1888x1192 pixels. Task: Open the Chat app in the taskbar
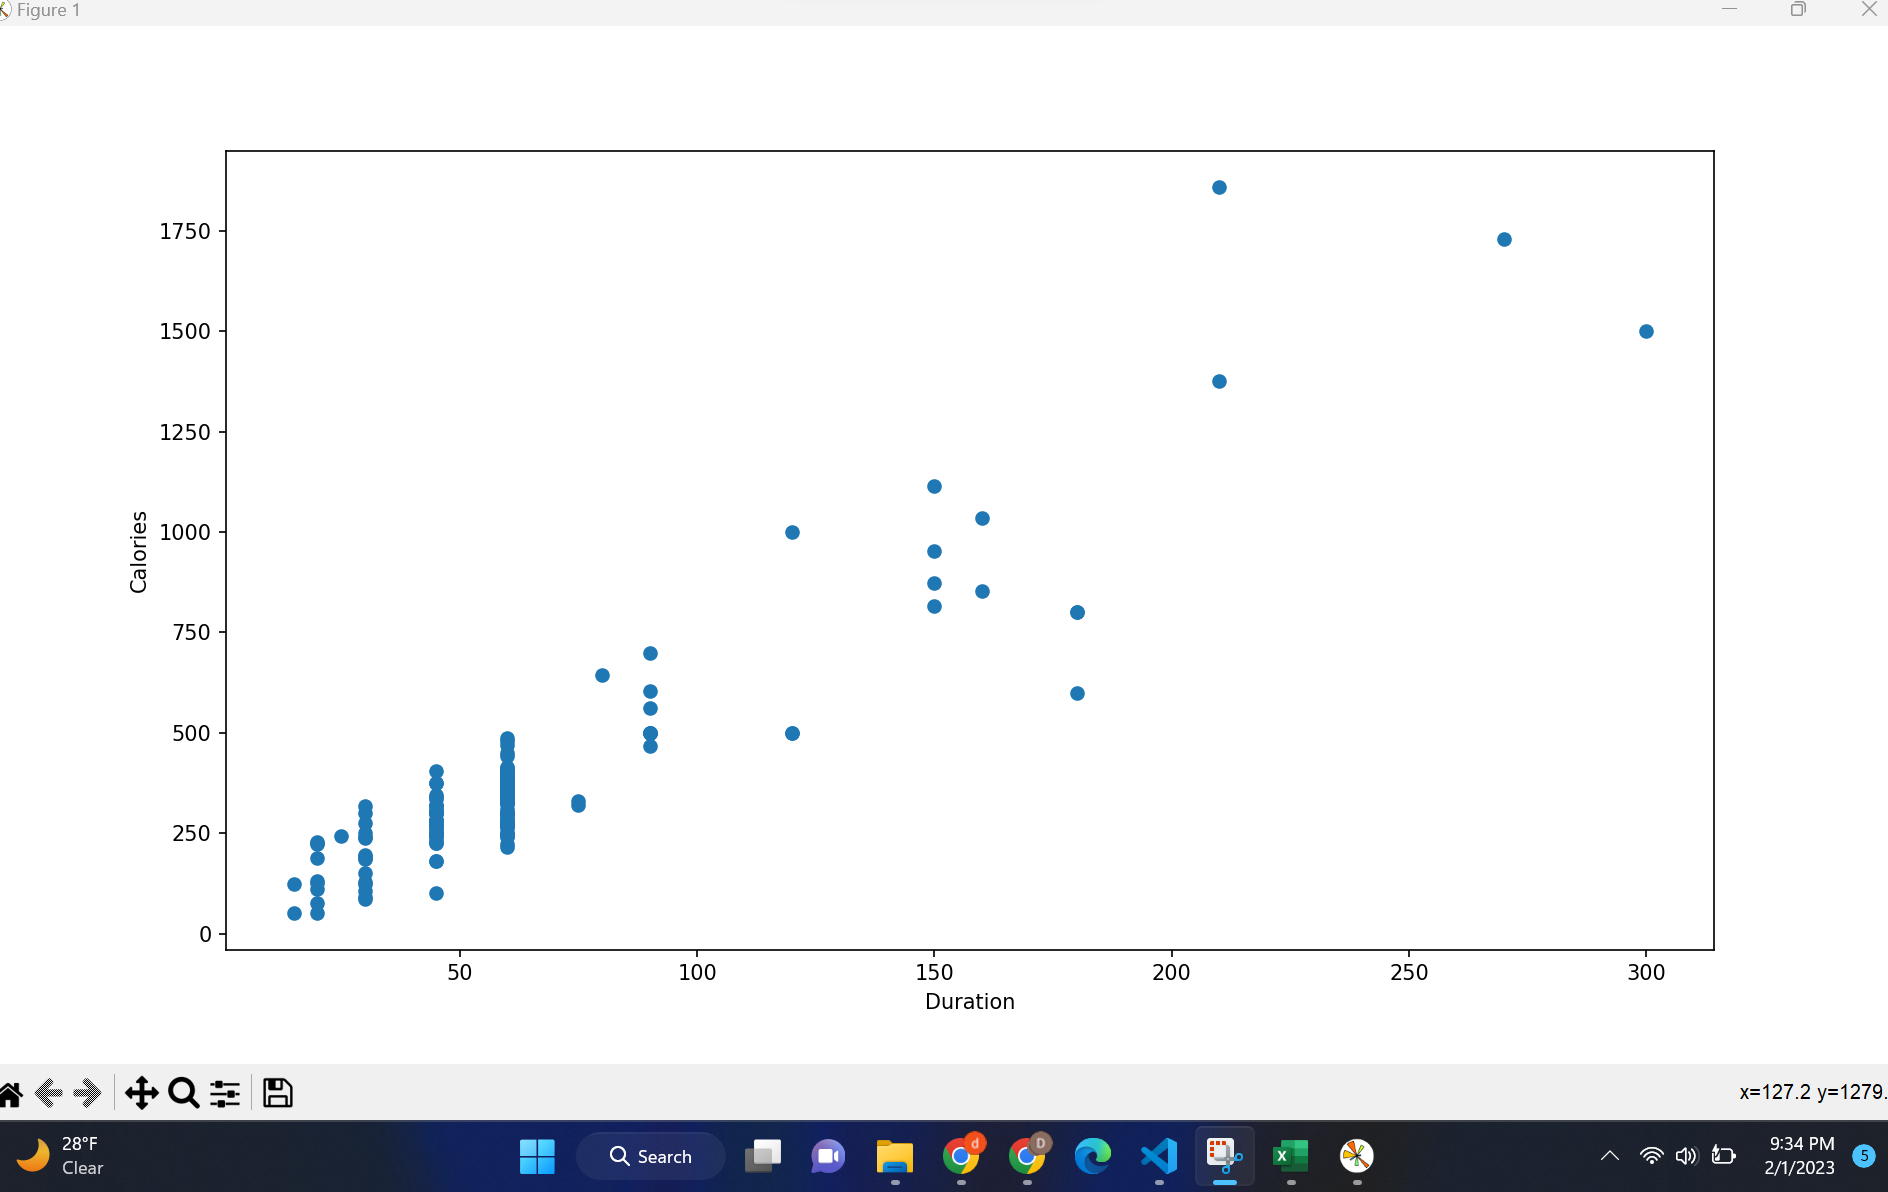pyautogui.click(x=828, y=1156)
